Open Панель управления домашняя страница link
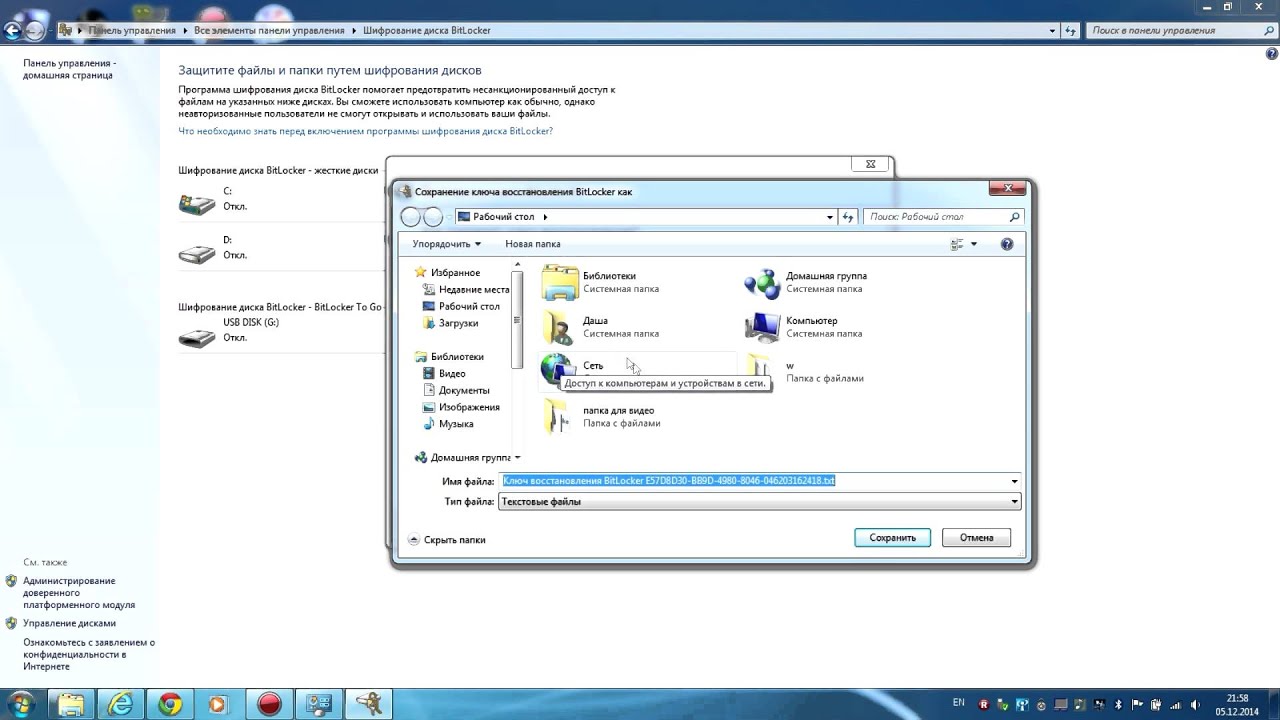This screenshot has height=720, width=1280. click(70, 69)
